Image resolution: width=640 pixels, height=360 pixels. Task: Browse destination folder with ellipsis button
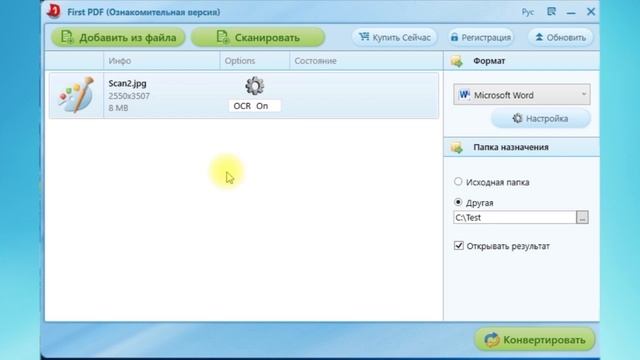582,218
